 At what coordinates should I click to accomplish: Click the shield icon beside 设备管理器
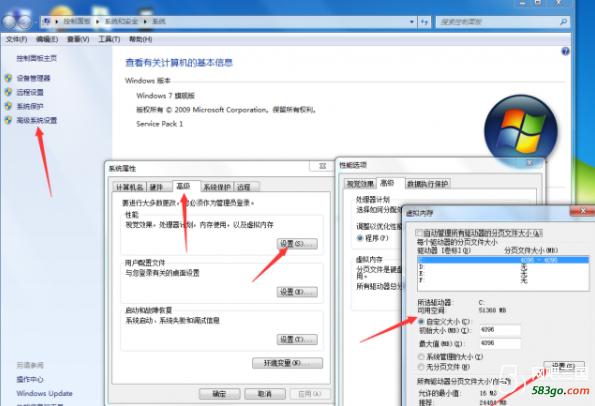pos(8,78)
